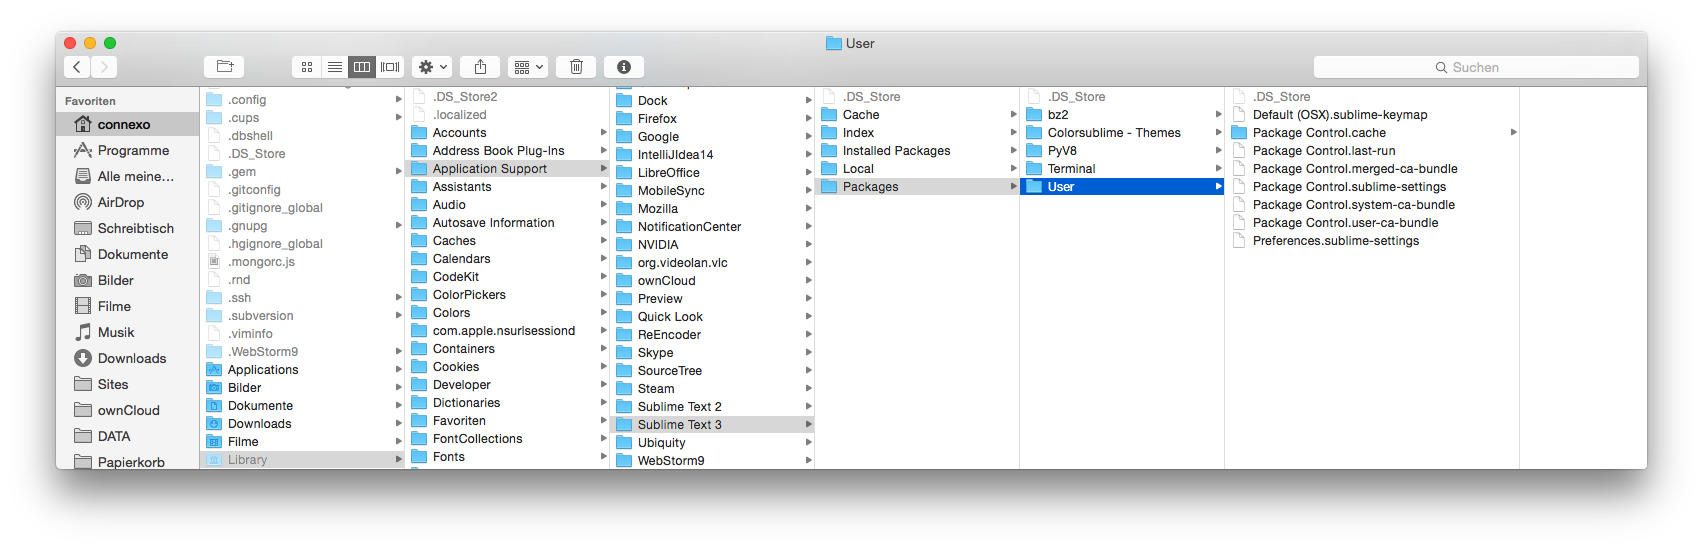Click the Suchen search field

click(1476, 67)
